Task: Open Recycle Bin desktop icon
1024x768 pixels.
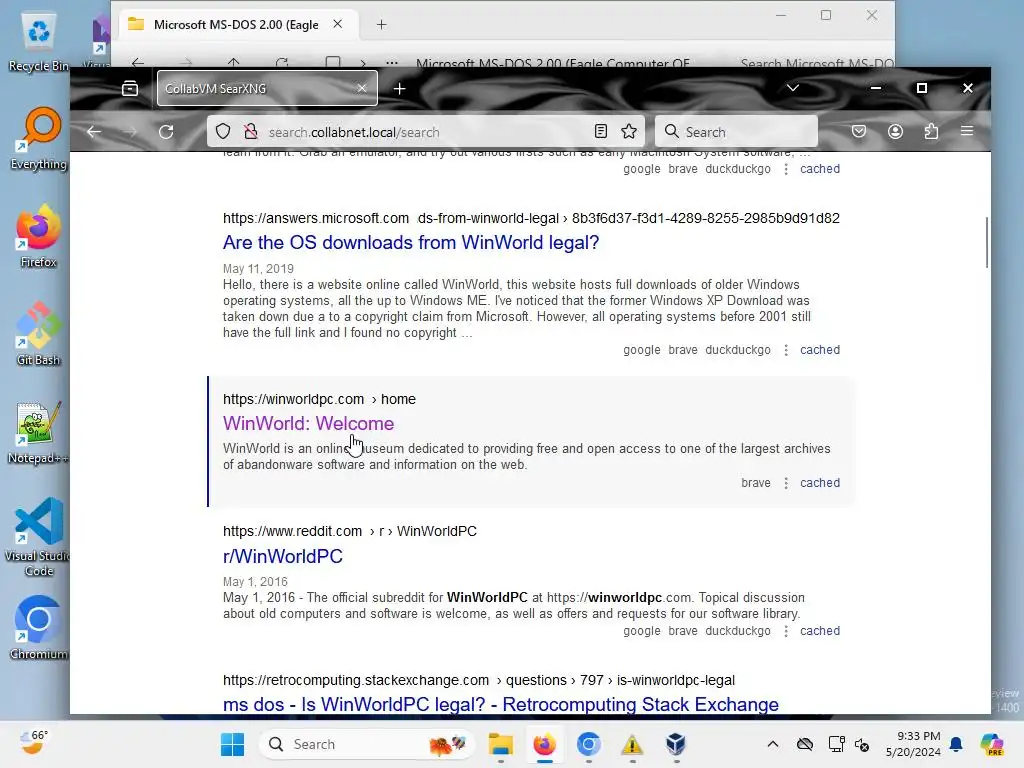Action: pyautogui.click(x=39, y=42)
